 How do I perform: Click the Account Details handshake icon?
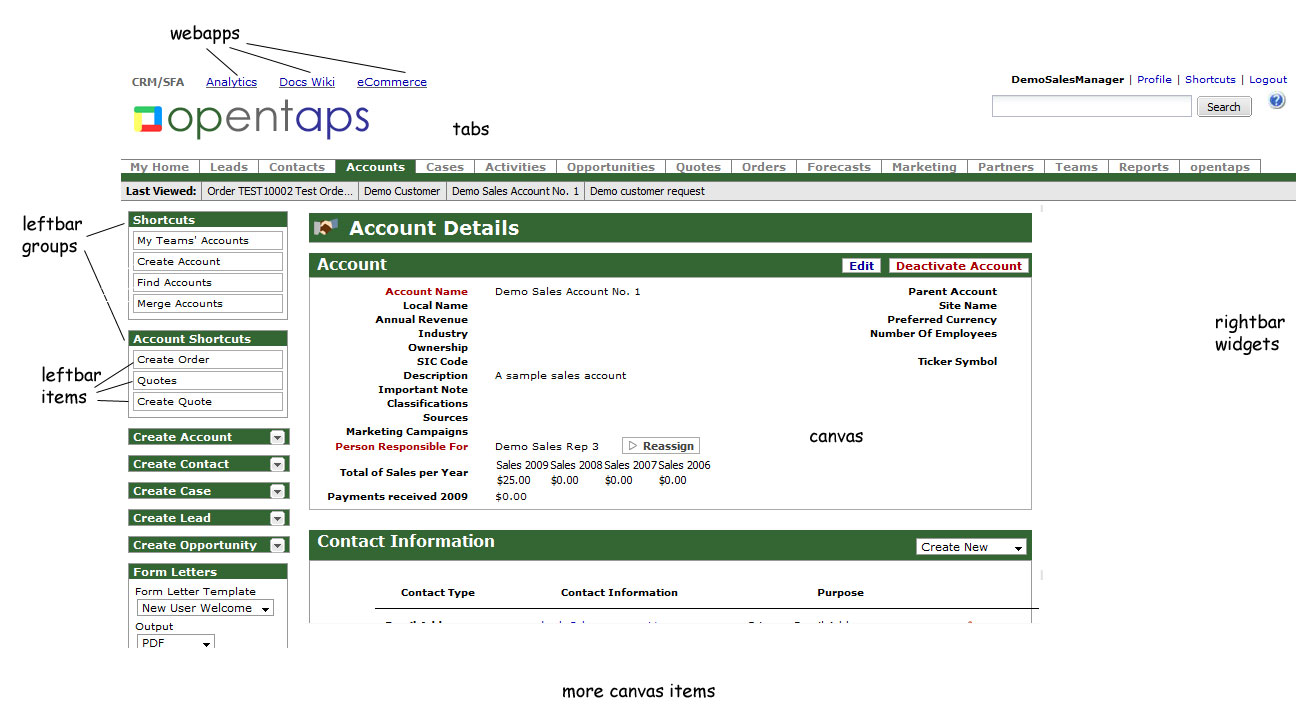coord(326,228)
